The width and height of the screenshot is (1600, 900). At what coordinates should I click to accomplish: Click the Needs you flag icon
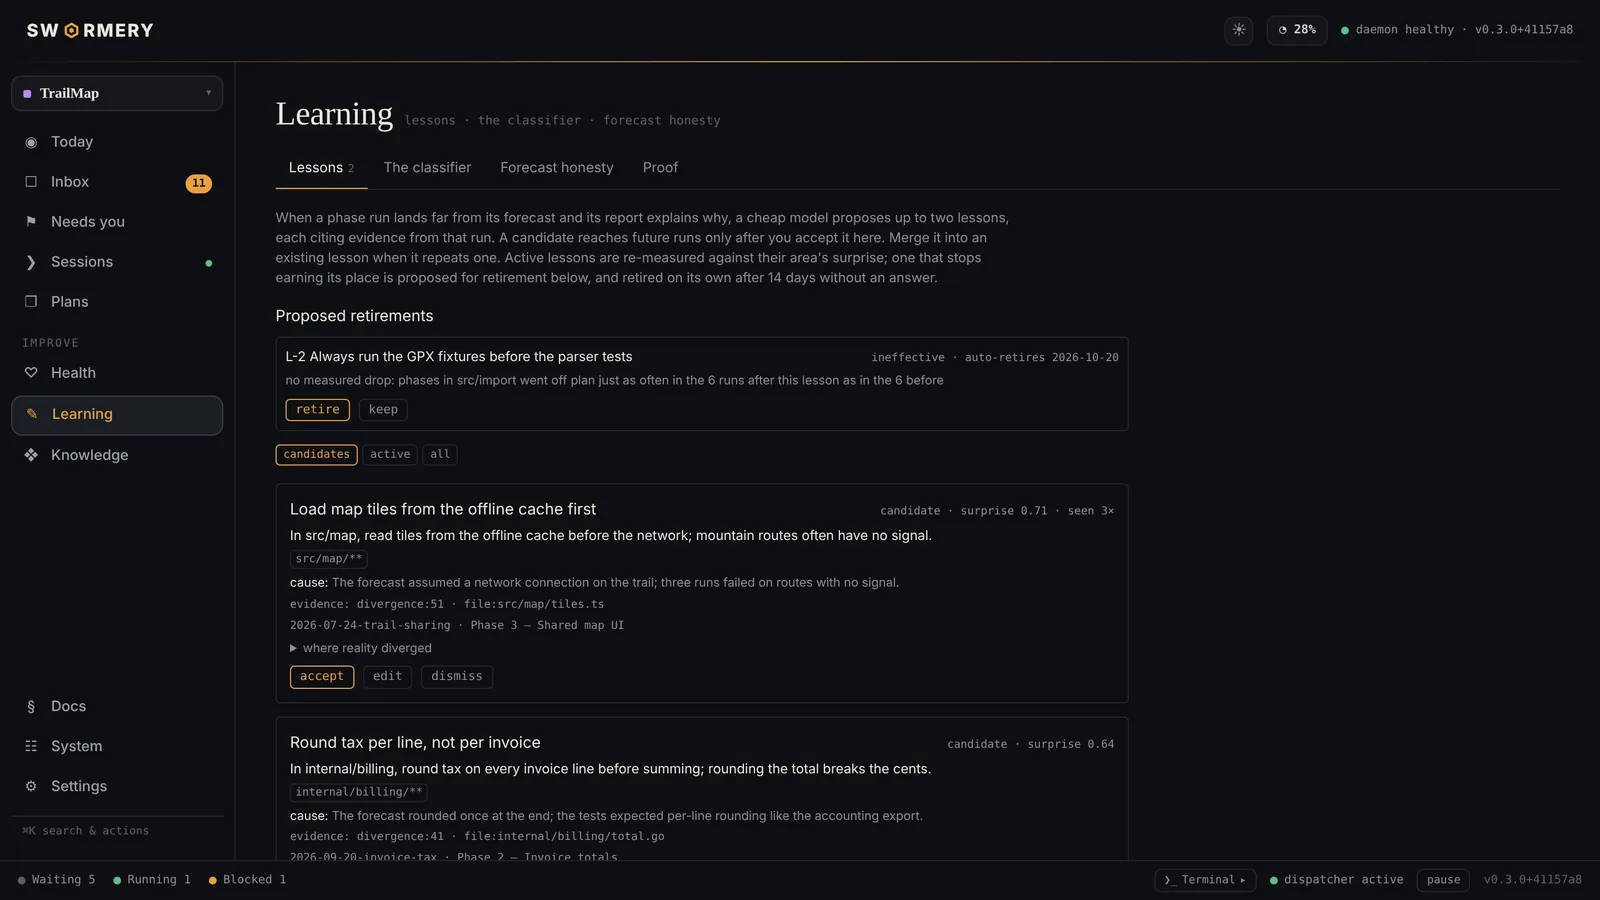tap(31, 222)
